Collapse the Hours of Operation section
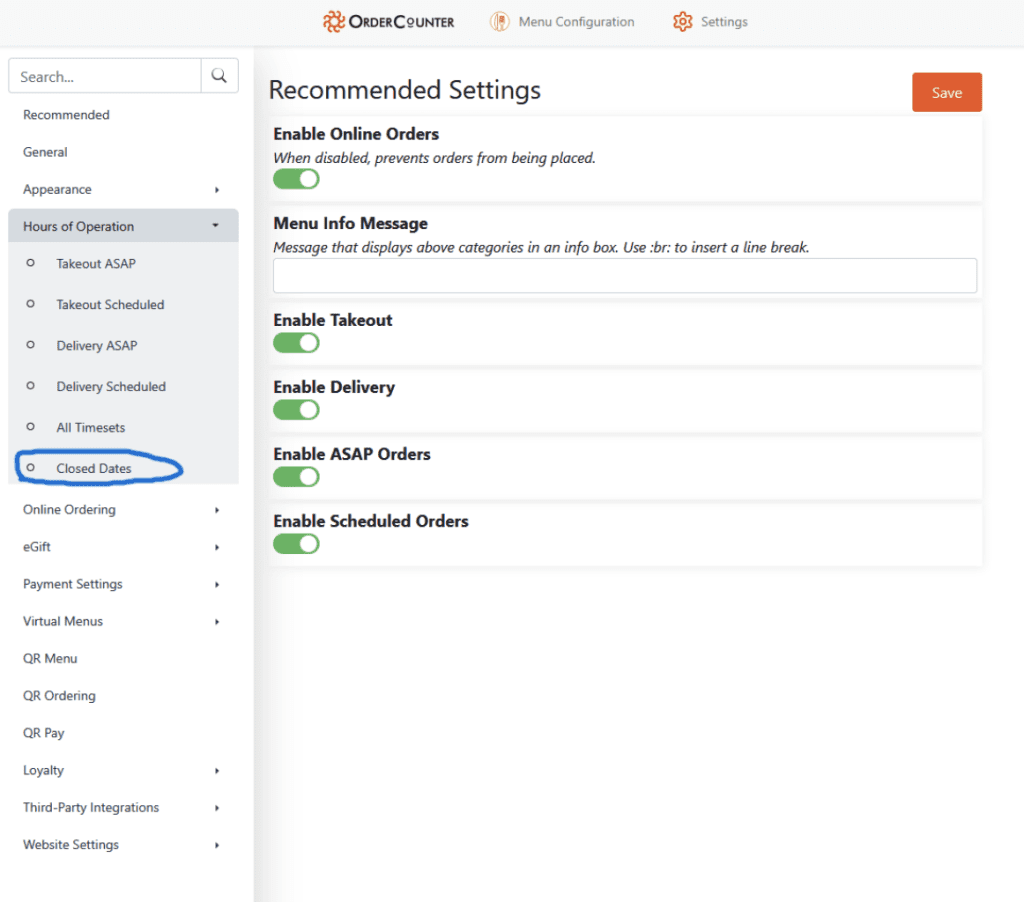 pyautogui.click(x=216, y=226)
